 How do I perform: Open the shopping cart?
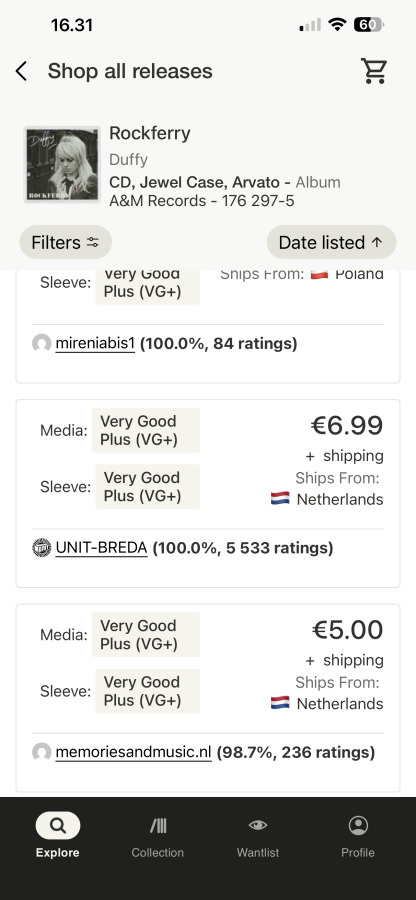pyautogui.click(x=374, y=71)
